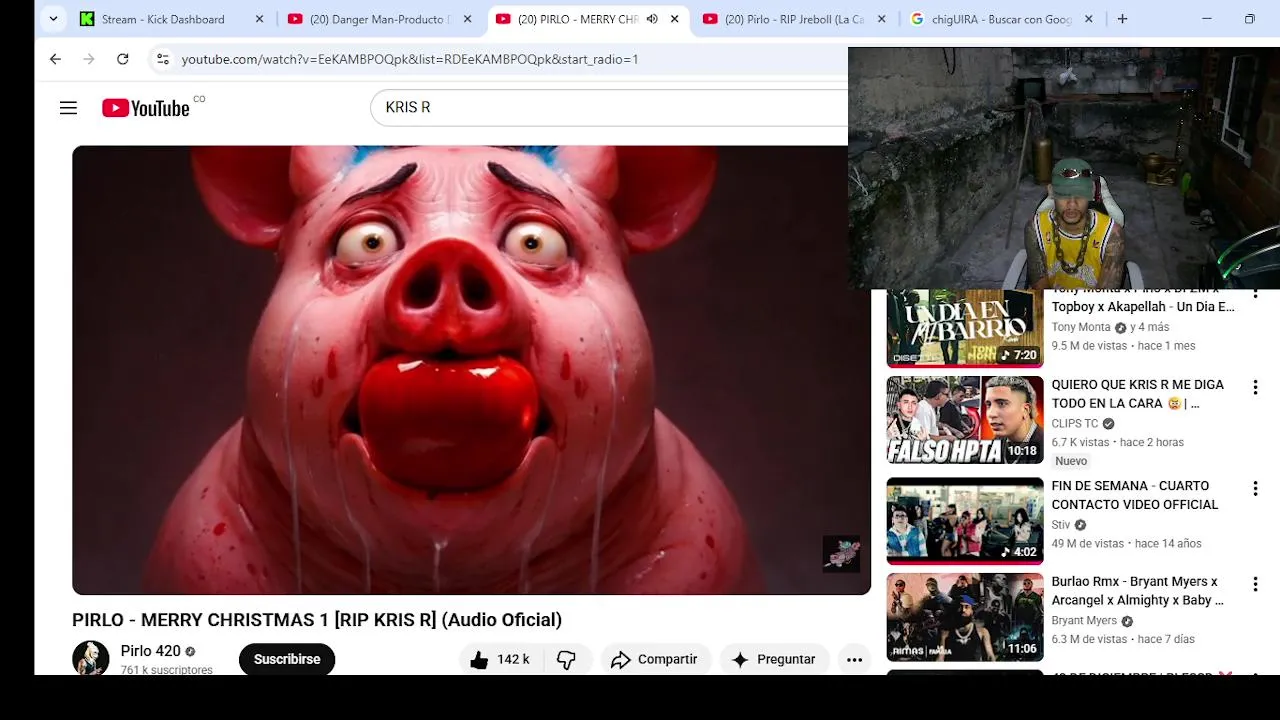Image resolution: width=1280 pixels, height=720 pixels.
Task: Click 6.3 M de vistas text
Action: 1089,640
